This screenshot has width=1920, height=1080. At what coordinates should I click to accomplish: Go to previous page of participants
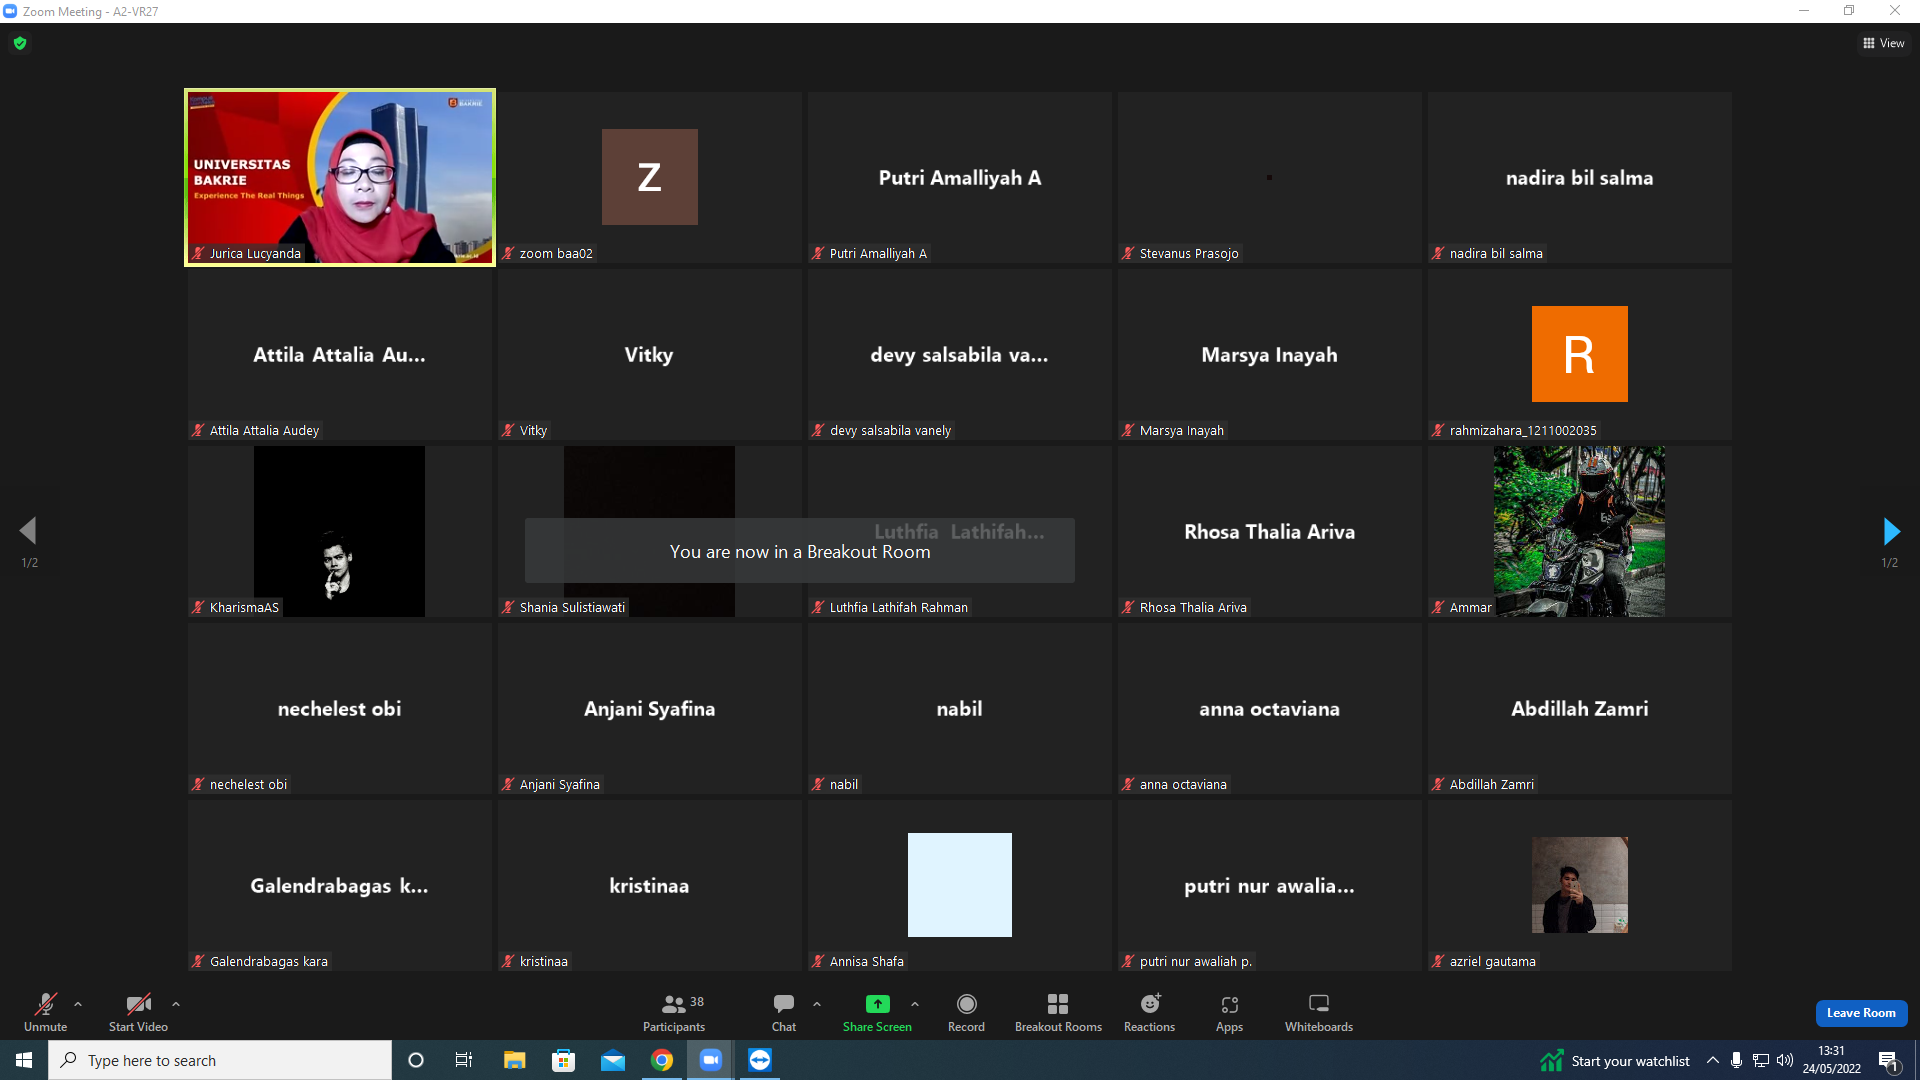29,531
